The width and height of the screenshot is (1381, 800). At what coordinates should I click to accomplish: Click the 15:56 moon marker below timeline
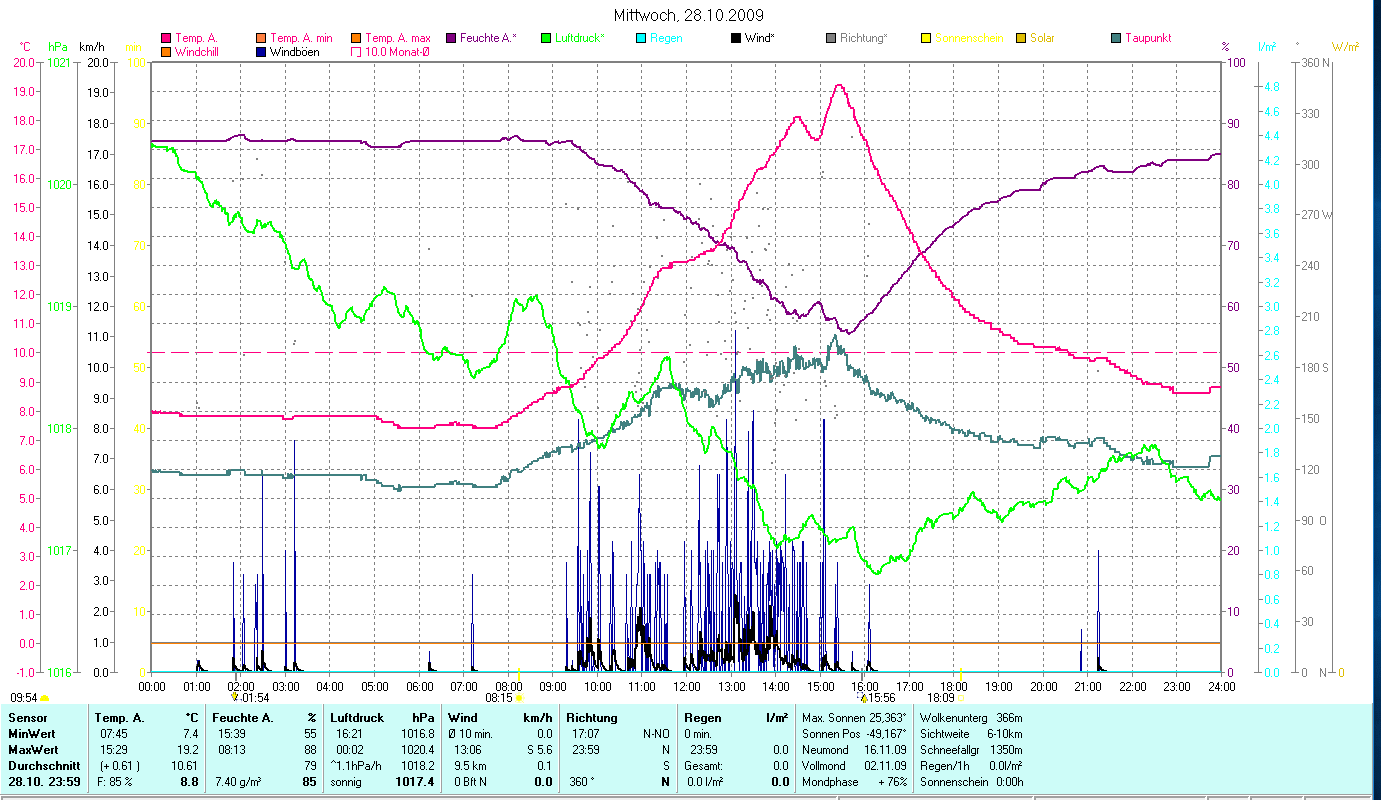881,698
